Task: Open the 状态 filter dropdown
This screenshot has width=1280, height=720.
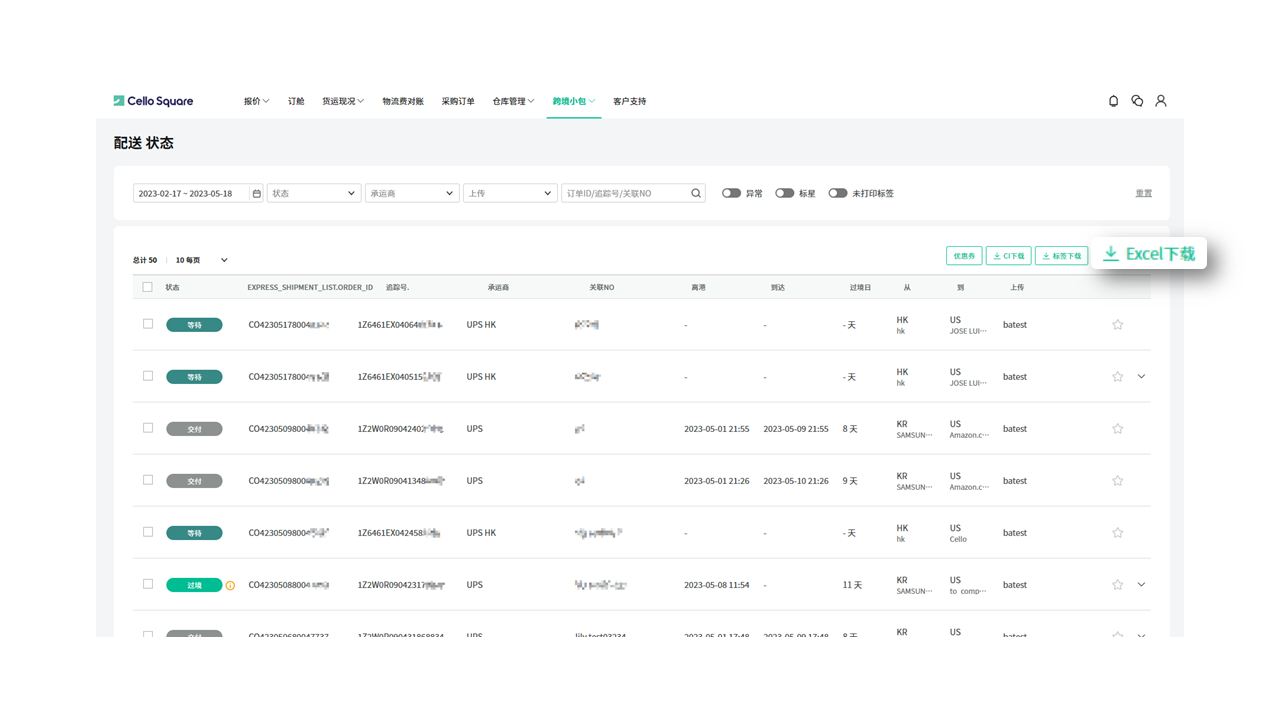Action: (x=313, y=193)
